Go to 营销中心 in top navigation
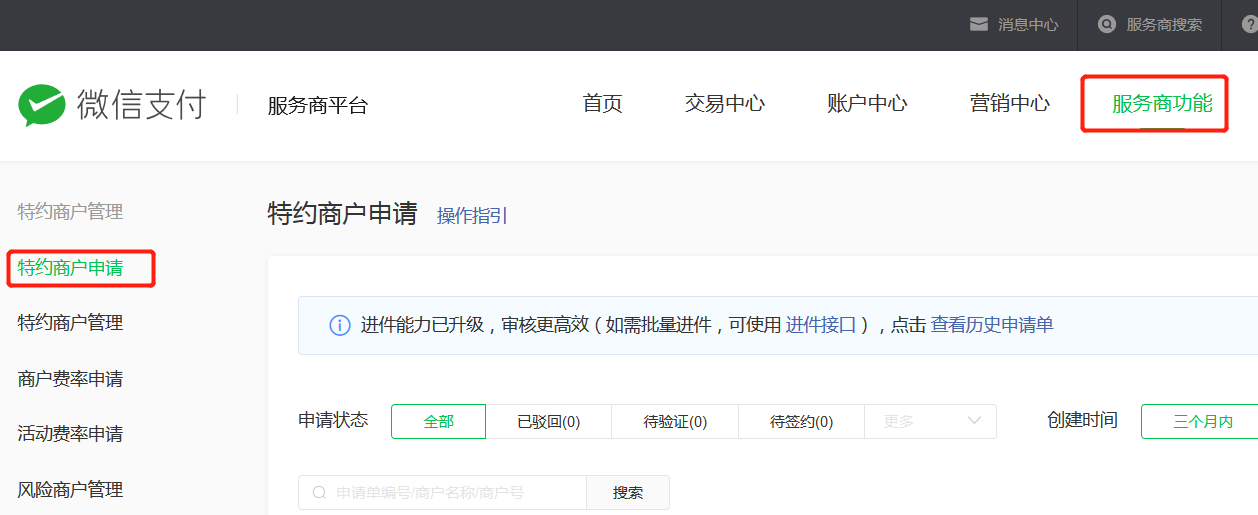The image size is (1258, 515). pyautogui.click(x=1009, y=103)
